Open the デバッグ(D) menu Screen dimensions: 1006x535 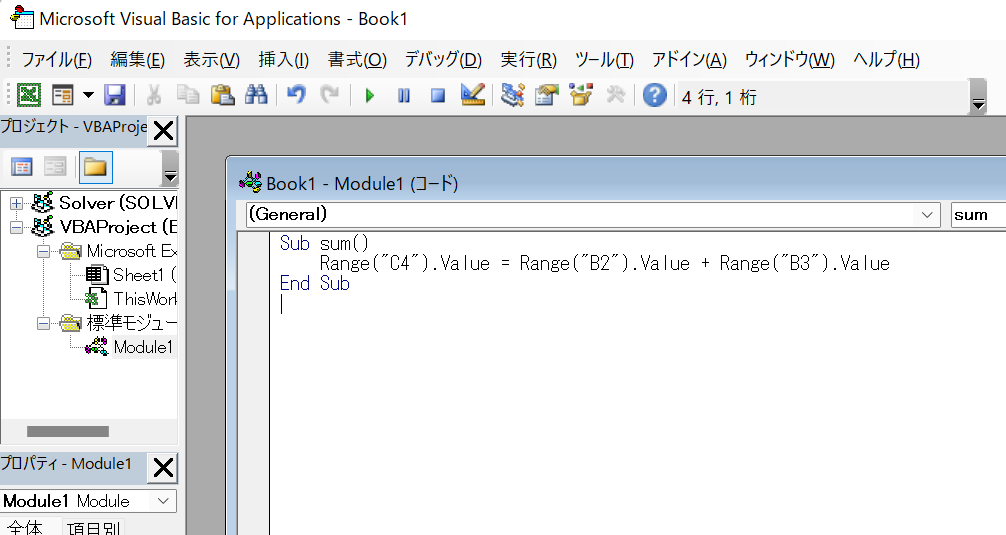[x=443, y=60]
